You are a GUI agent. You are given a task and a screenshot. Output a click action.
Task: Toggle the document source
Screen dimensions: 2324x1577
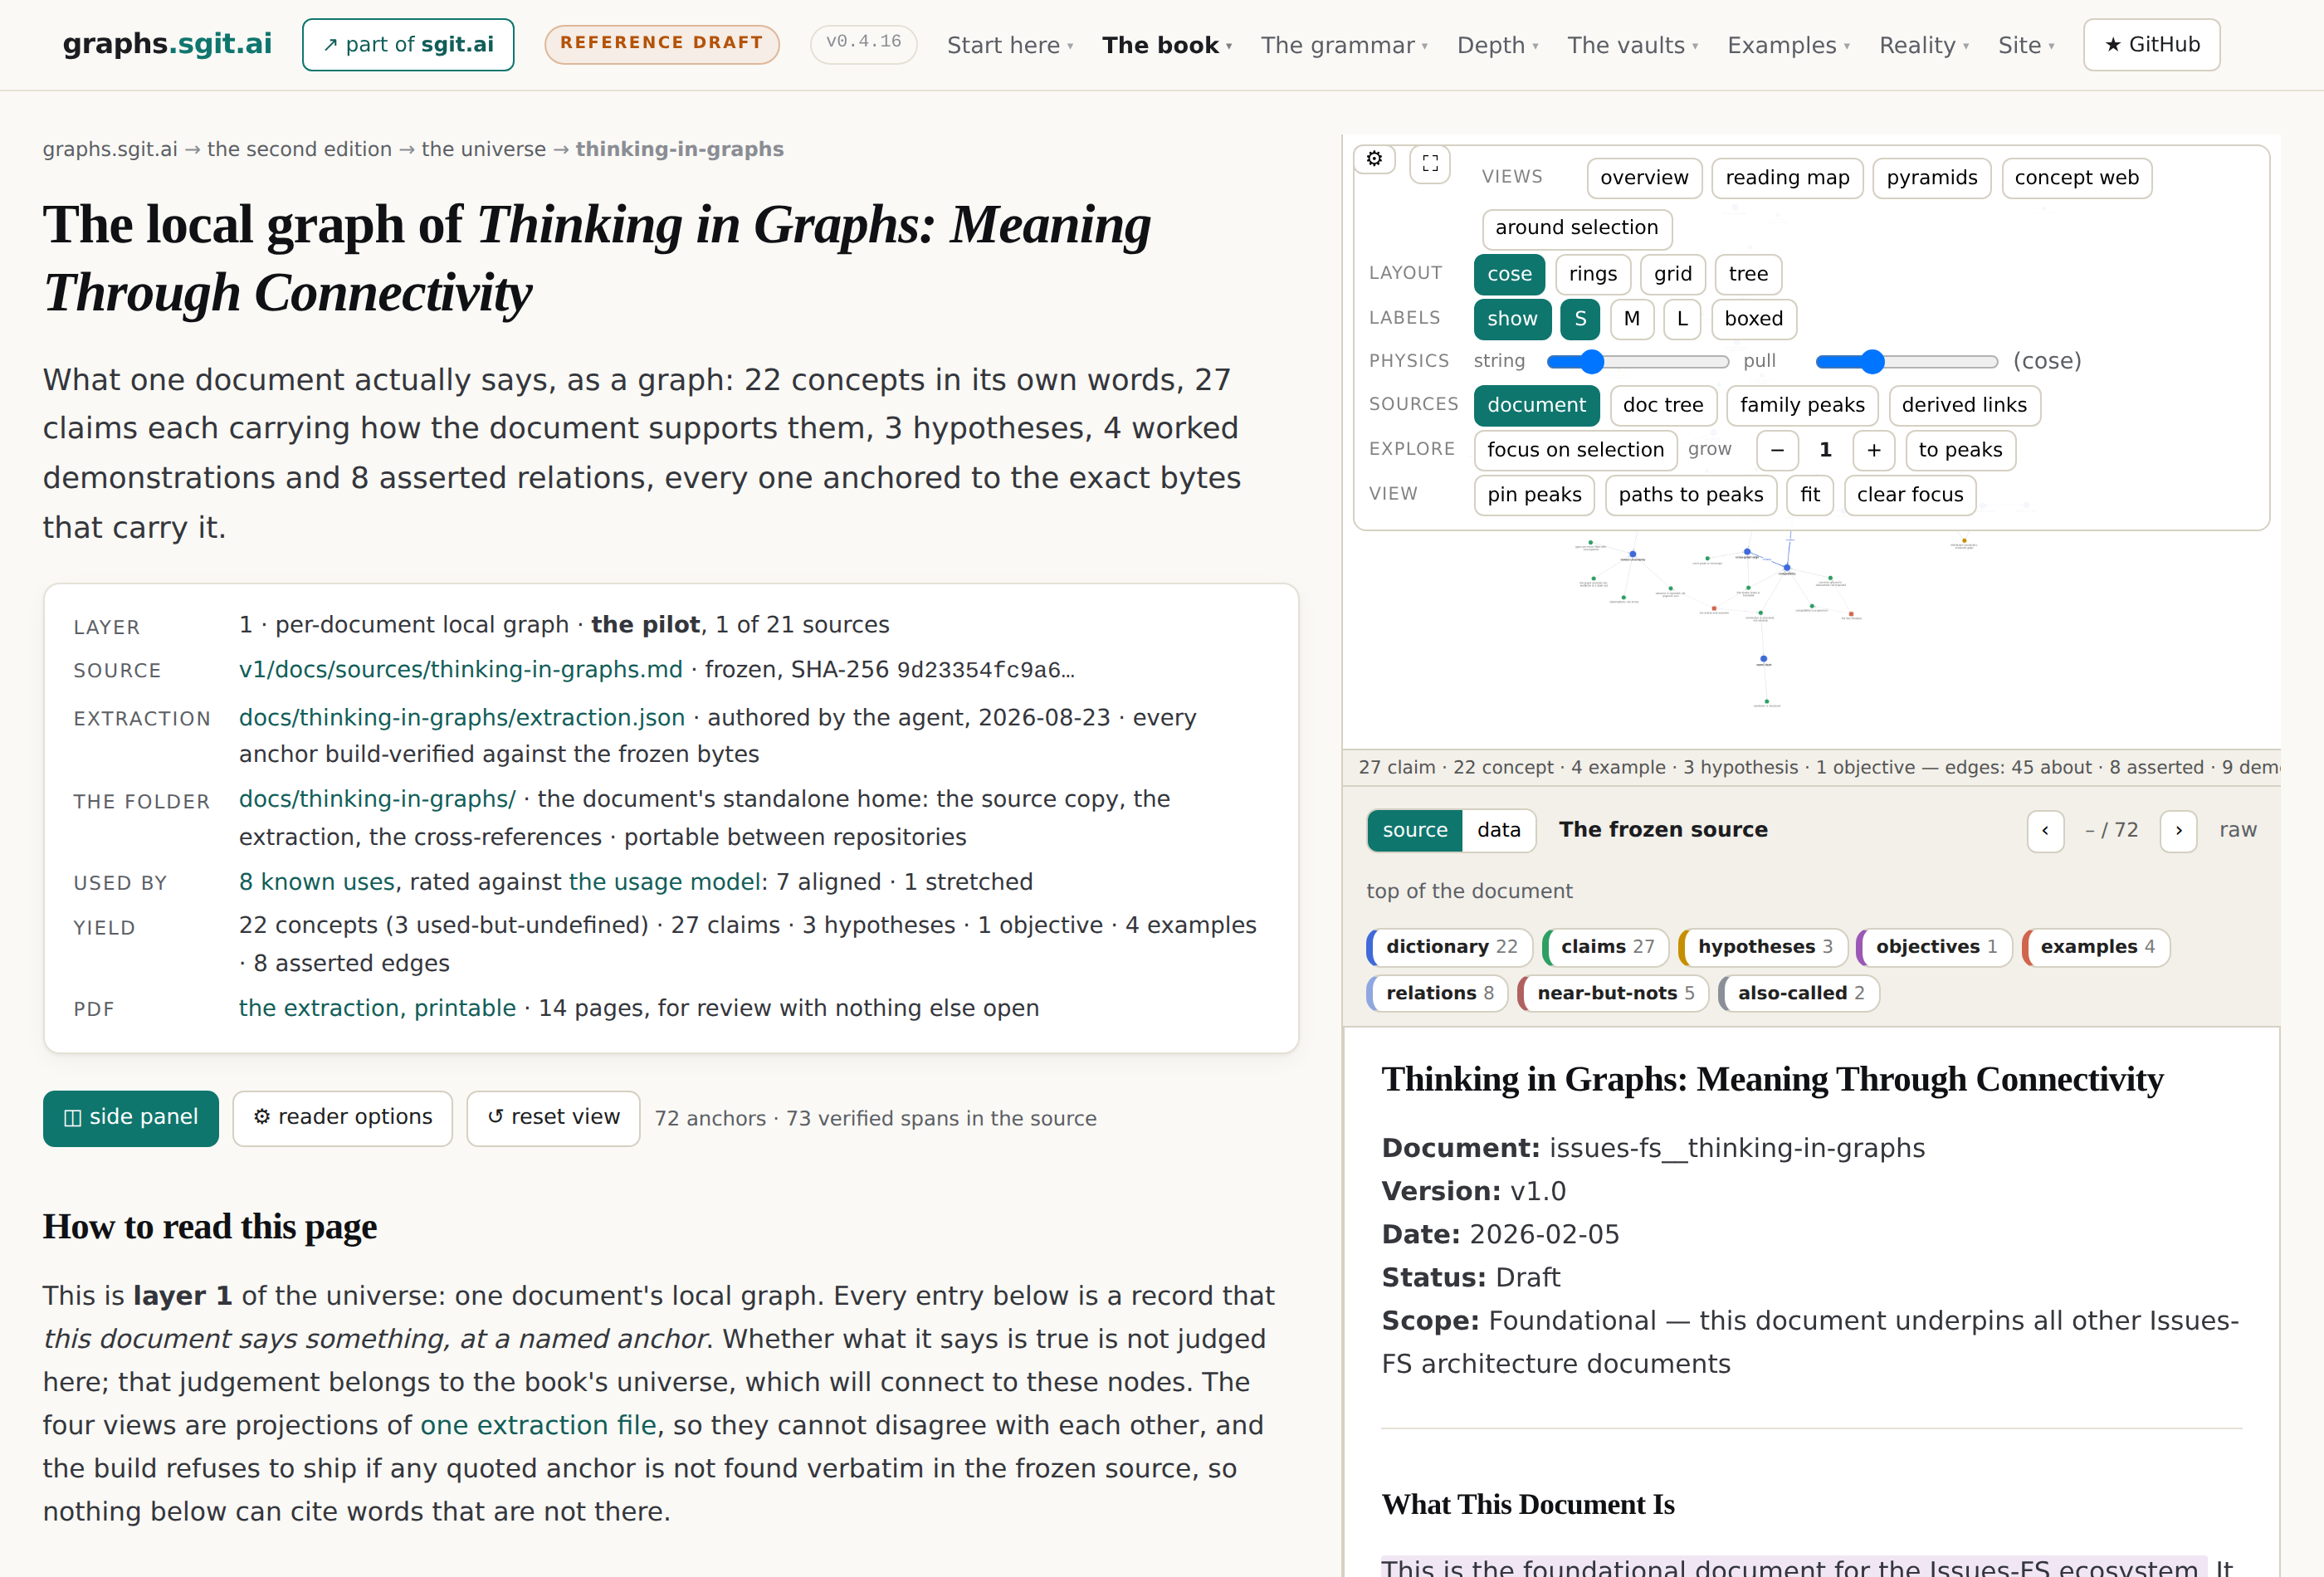tap(1536, 405)
